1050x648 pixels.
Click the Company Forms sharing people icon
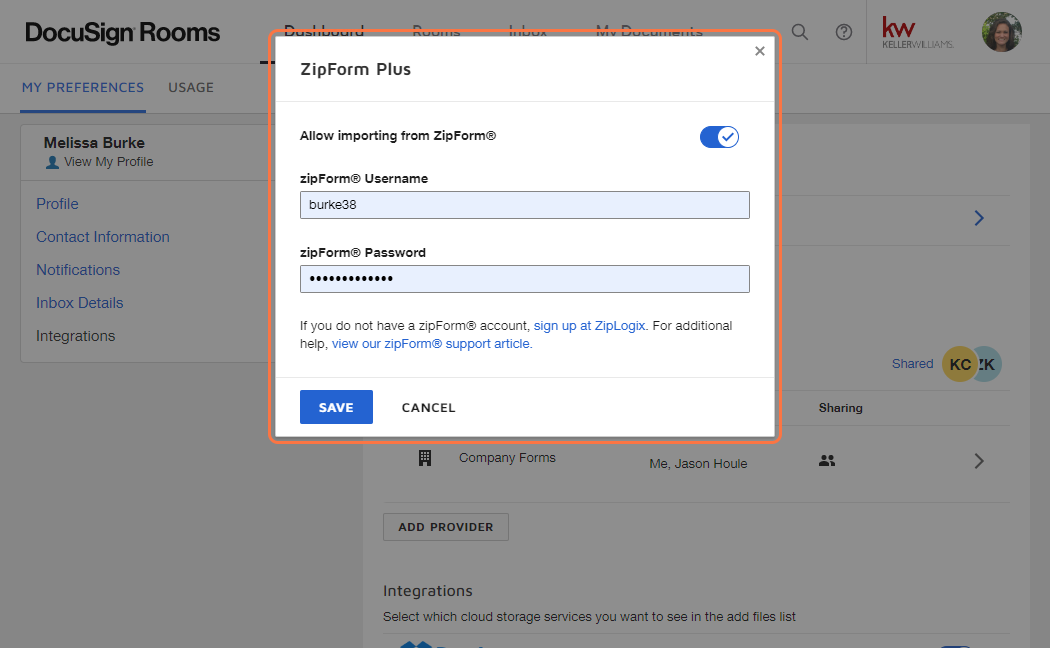tap(827, 461)
